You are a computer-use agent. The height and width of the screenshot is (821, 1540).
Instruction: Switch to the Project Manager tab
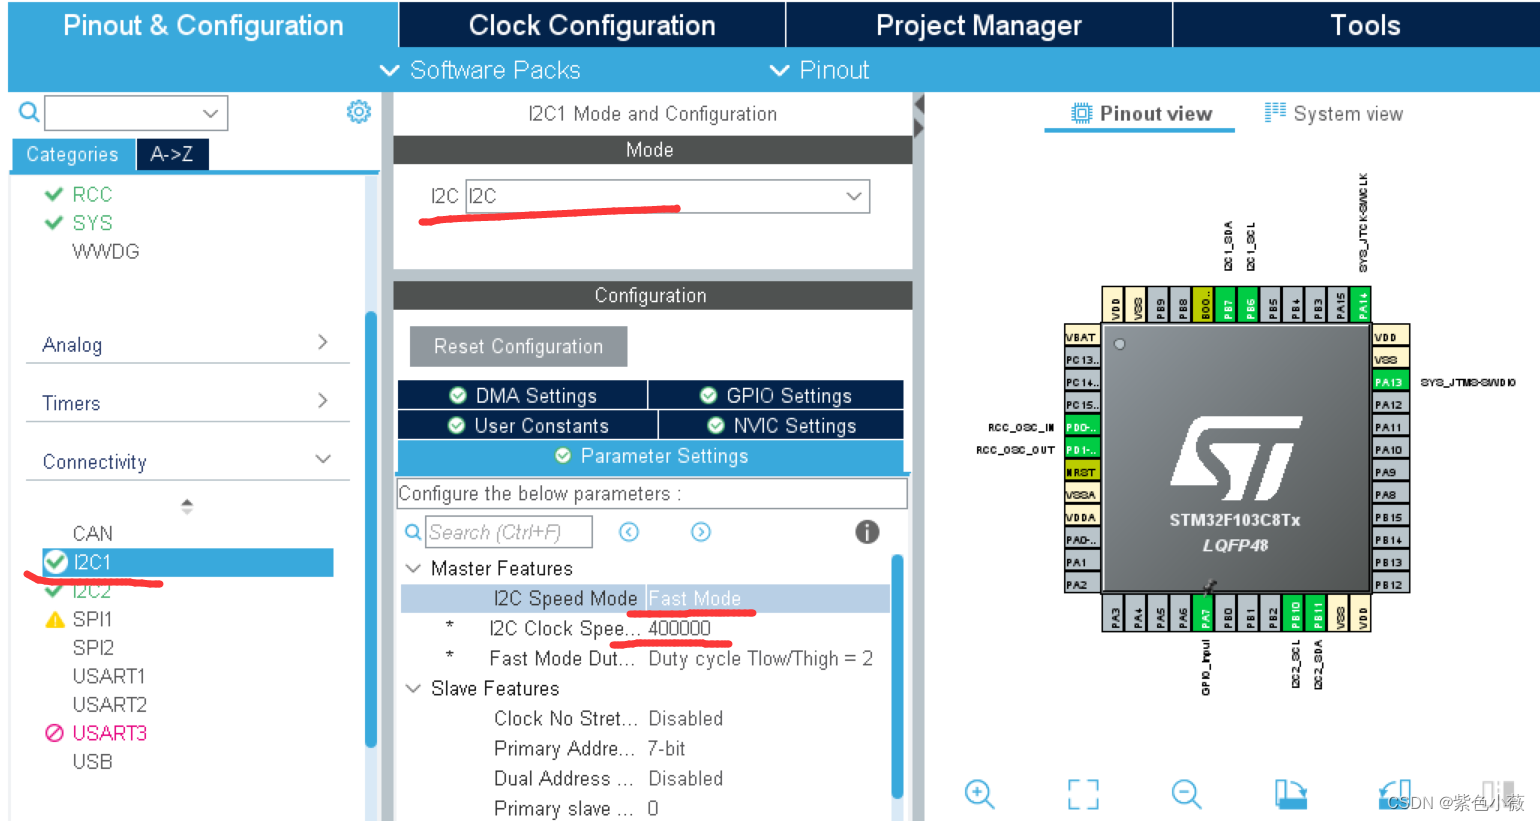[979, 25]
